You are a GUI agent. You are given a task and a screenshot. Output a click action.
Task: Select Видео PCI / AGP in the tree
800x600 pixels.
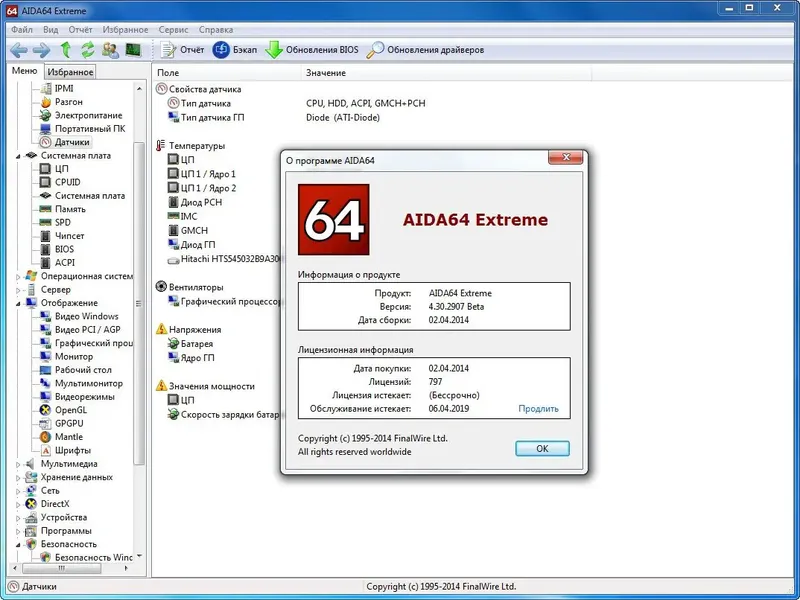point(87,330)
